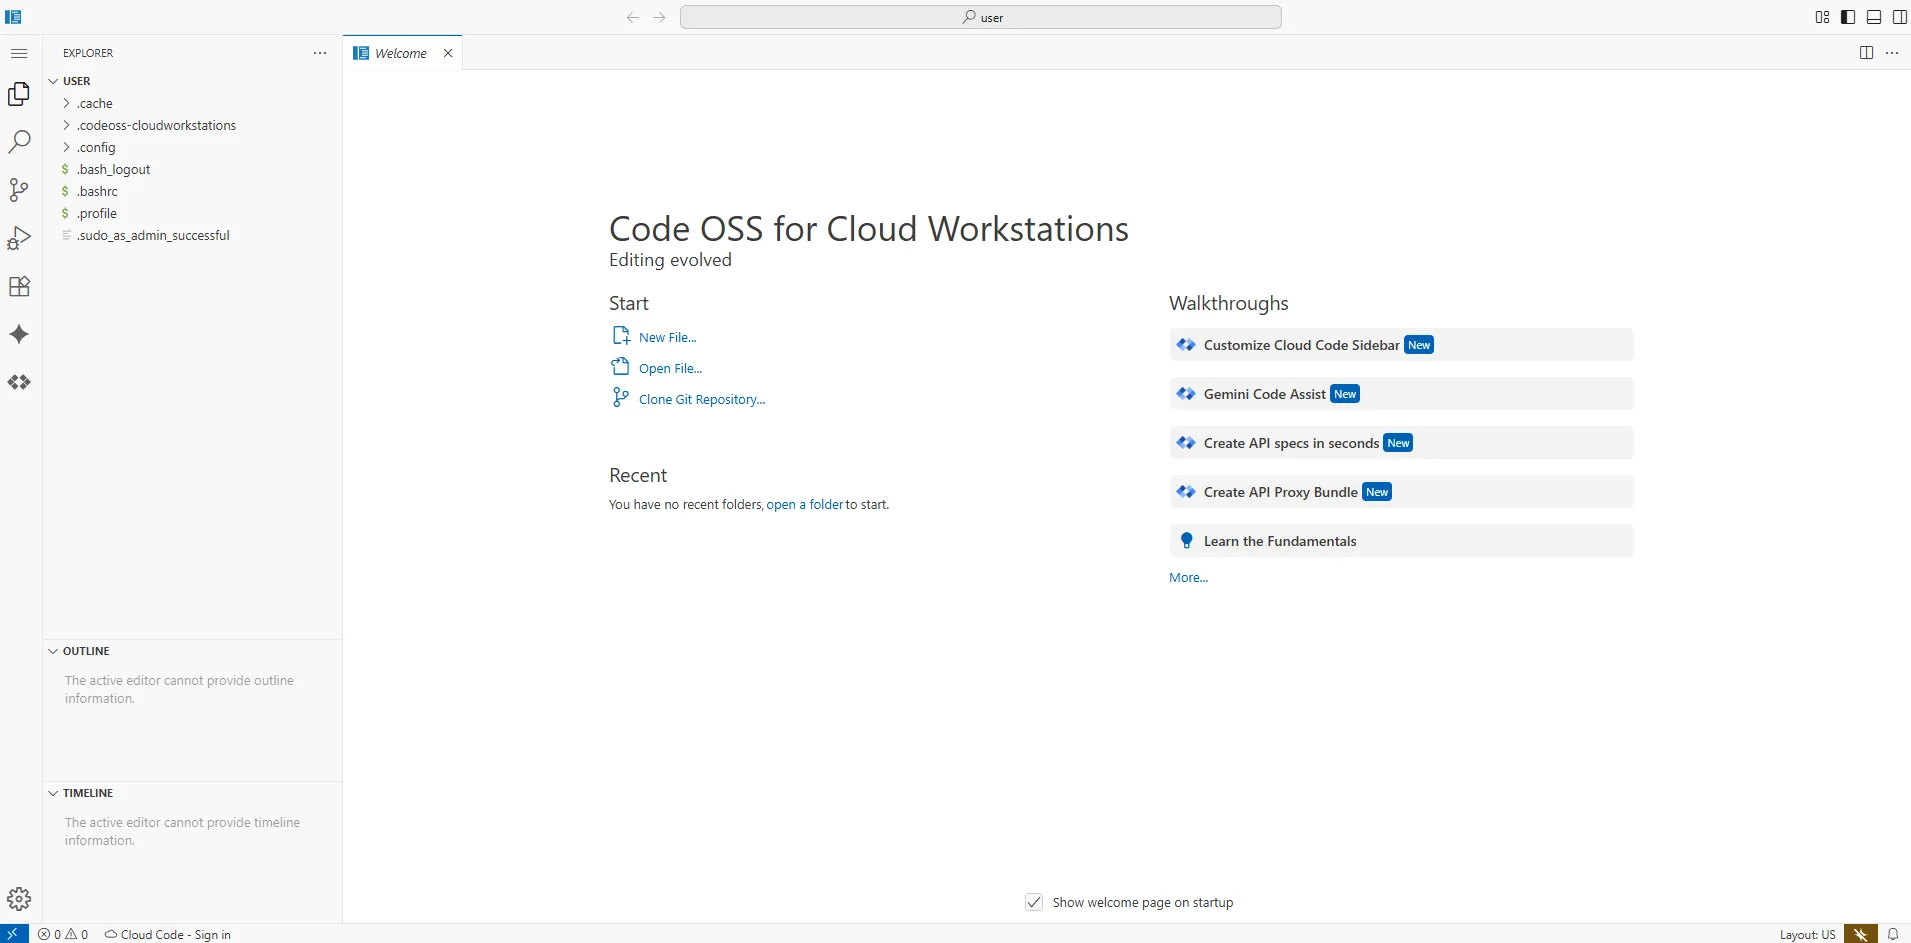Open the Extensions view icon
The width and height of the screenshot is (1911, 943).
pyautogui.click(x=19, y=286)
